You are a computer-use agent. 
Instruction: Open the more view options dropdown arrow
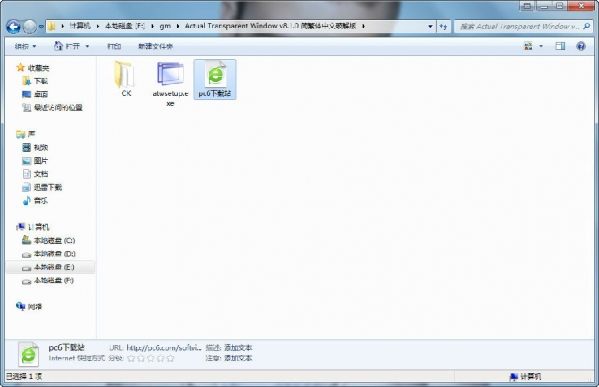(541, 46)
